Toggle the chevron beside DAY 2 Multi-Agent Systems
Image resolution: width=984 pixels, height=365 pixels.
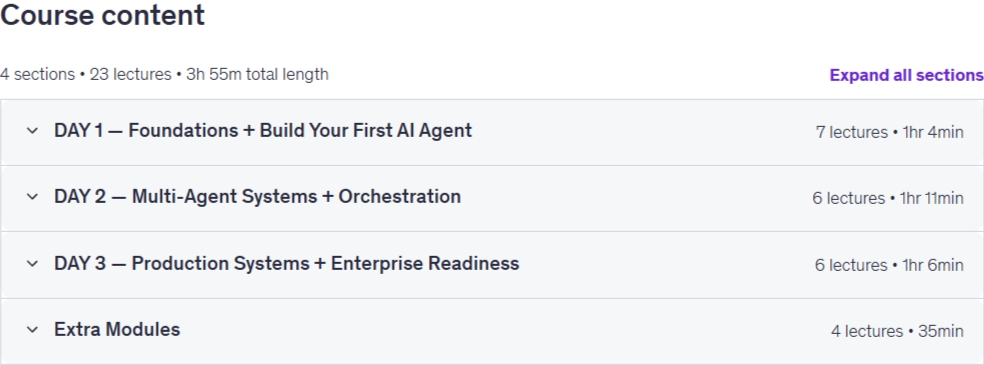click(32, 196)
